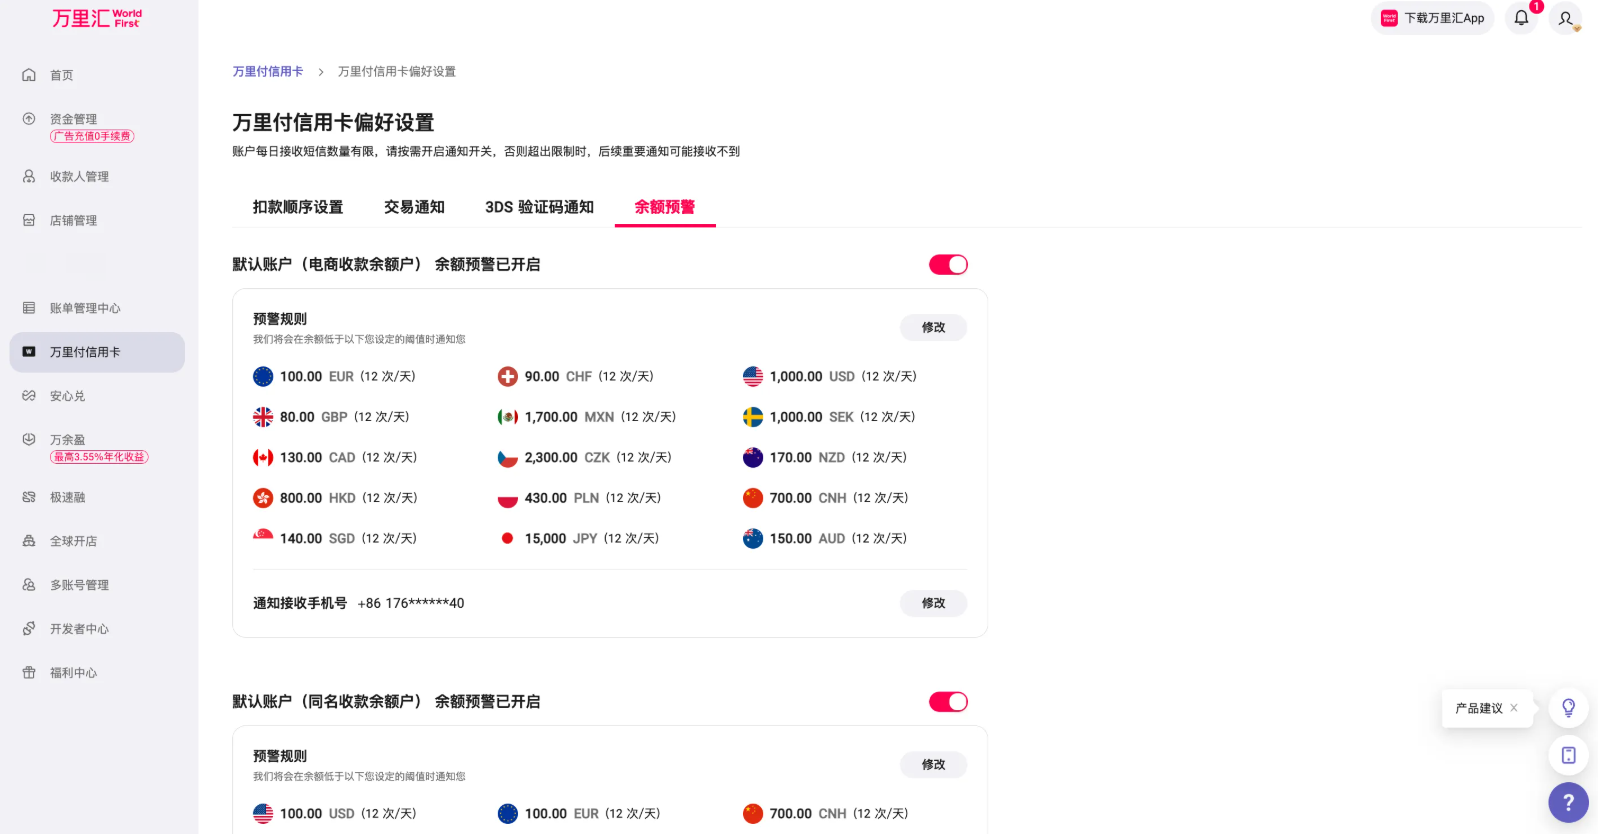
Task: Switch to the 交易通知 tab
Action: tap(414, 207)
